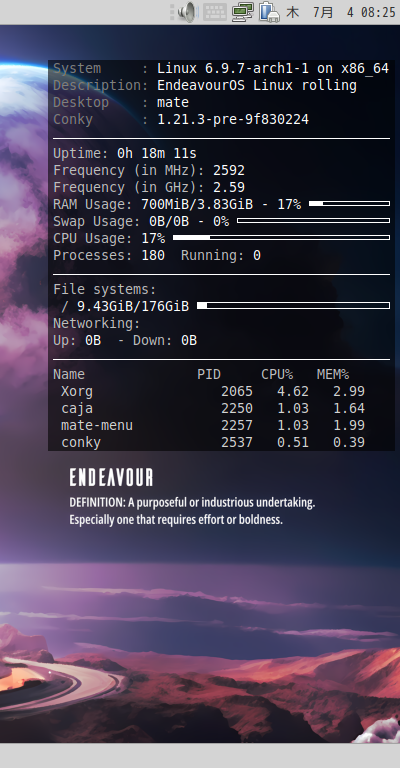Click the 'CPU%' column header

pyautogui.click(x=277, y=374)
